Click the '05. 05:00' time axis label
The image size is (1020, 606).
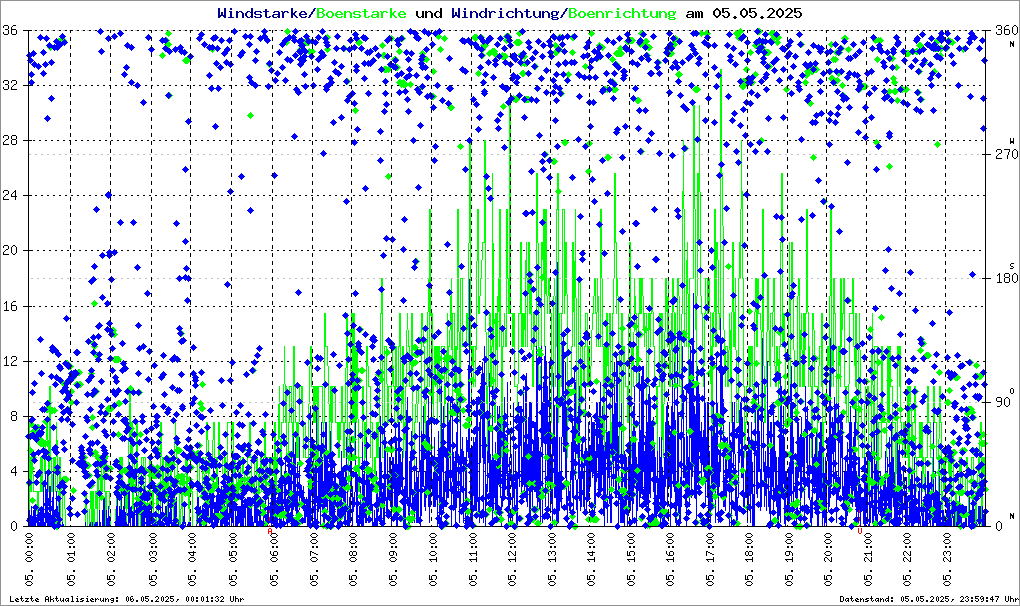(x=234, y=558)
